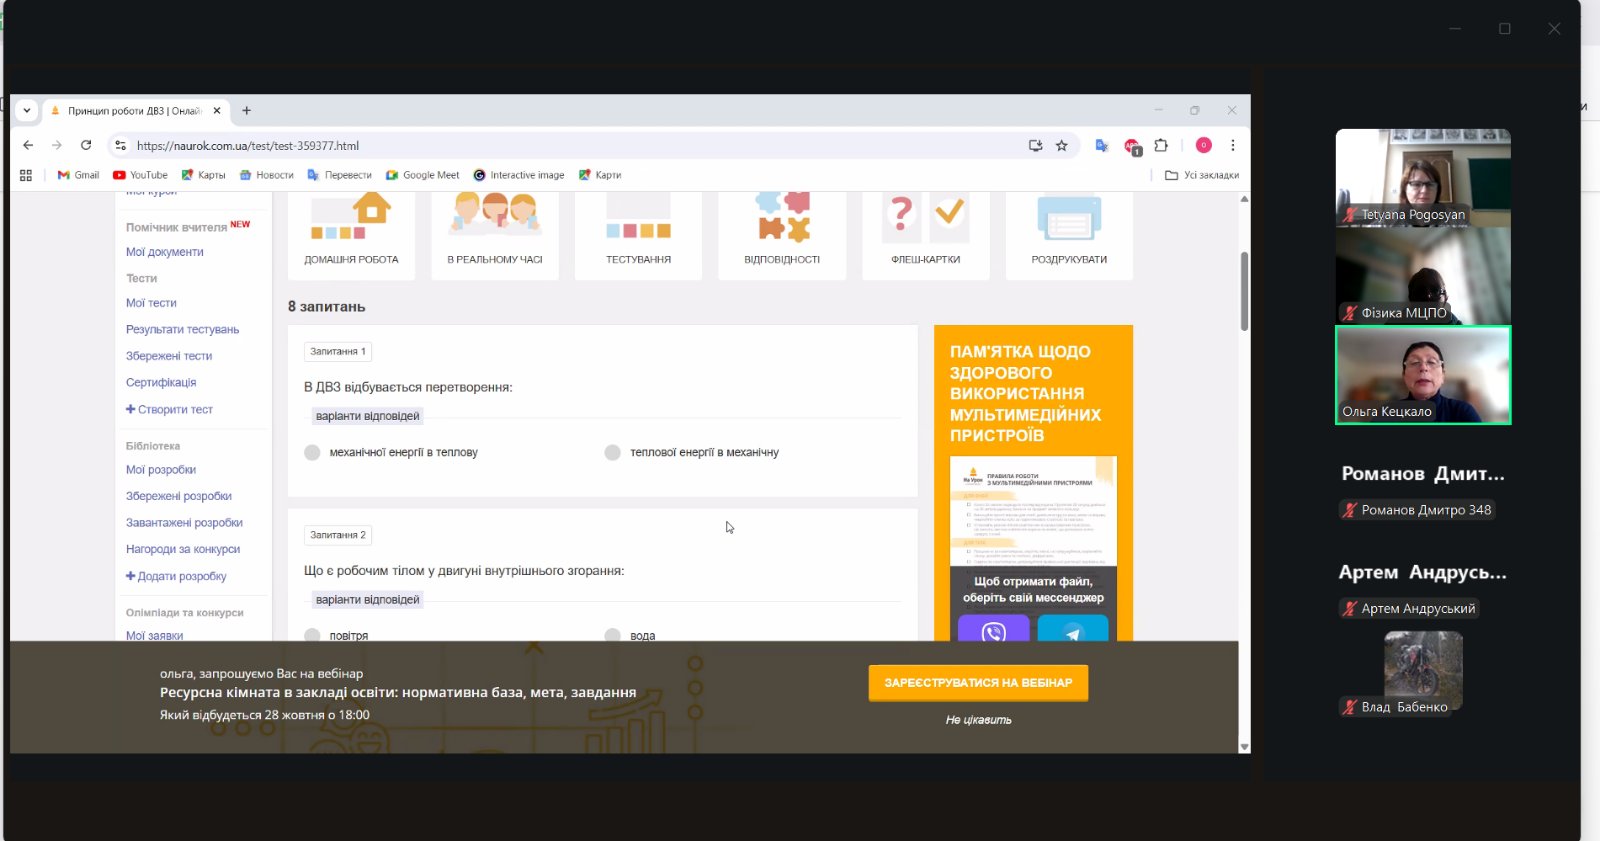1600x841 pixels.
Task: Open the Chrome three-dot menu
Action: (x=1233, y=145)
